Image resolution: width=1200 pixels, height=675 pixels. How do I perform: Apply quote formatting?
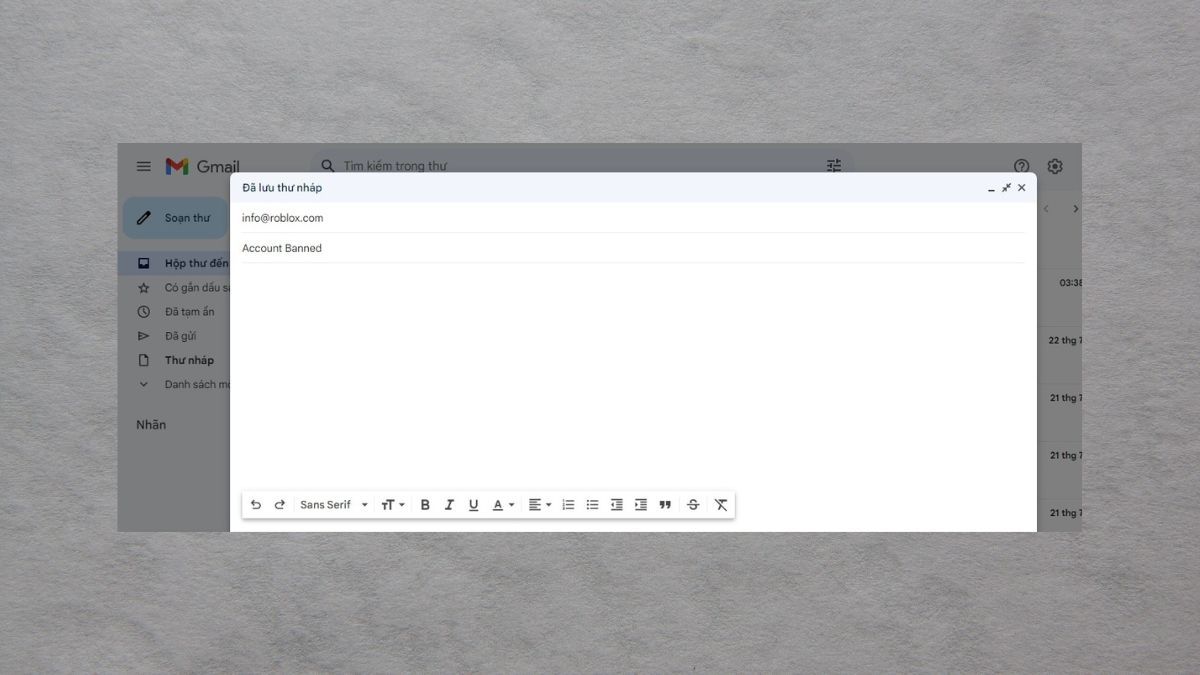pyautogui.click(x=665, y=505)
